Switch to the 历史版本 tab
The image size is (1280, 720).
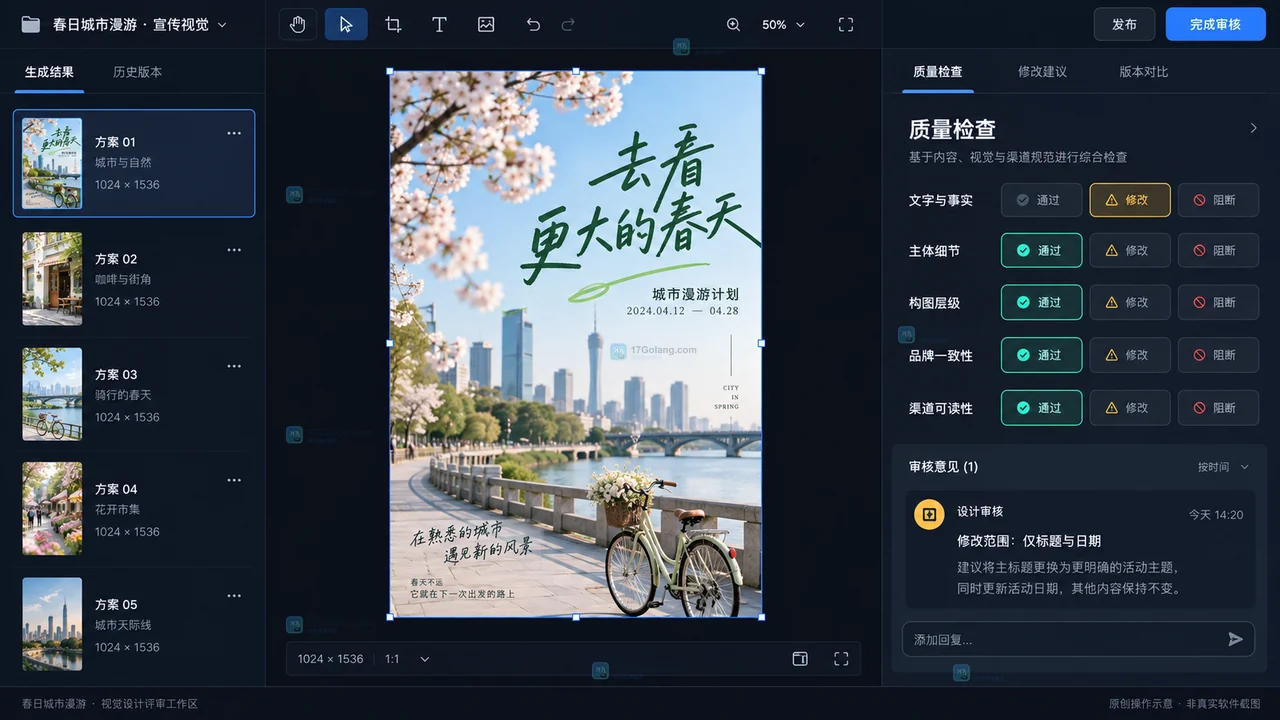tap(137, 72)
